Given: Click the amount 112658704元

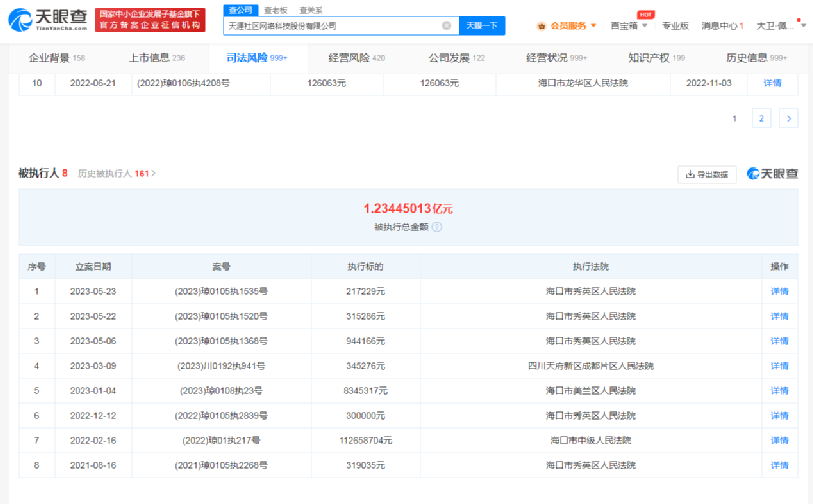Looking at the screenshot, I should 366,441.
